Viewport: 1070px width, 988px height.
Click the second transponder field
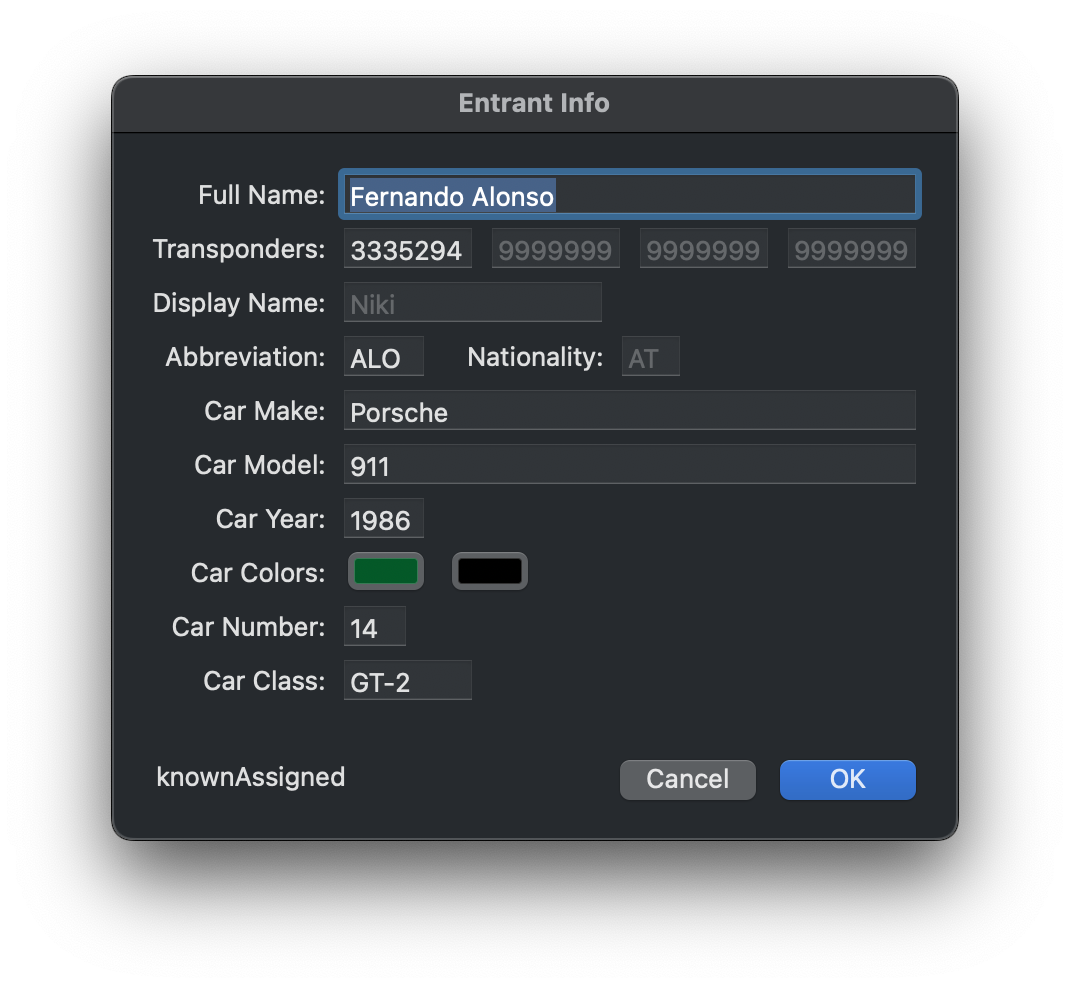[555, 249]
